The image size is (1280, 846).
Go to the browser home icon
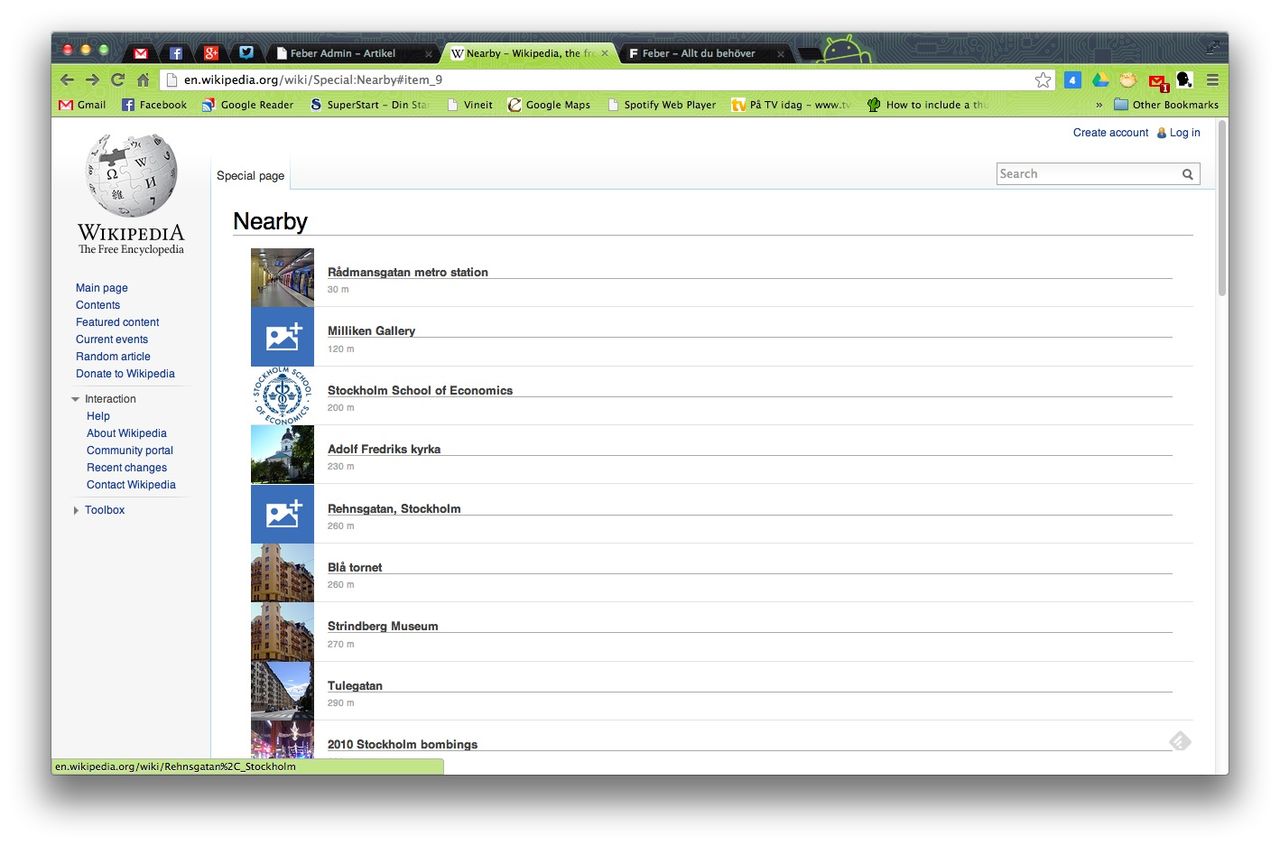click(143, 80)
